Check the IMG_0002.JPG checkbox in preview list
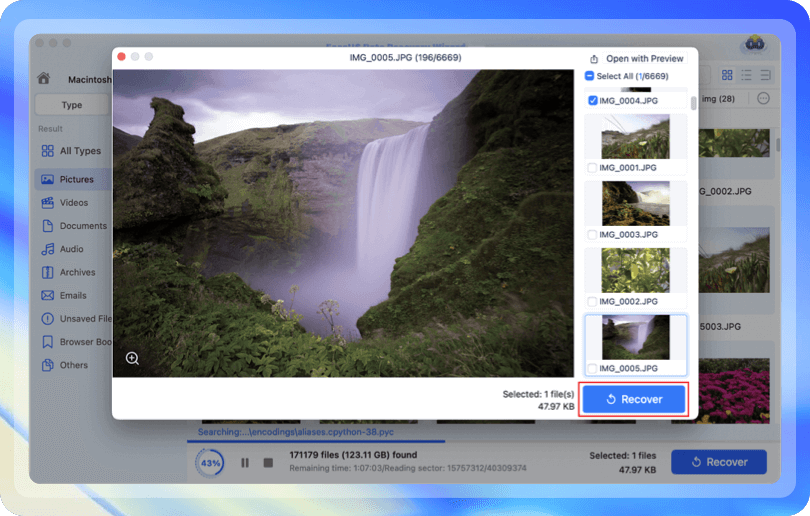 [x=592, y=302]
